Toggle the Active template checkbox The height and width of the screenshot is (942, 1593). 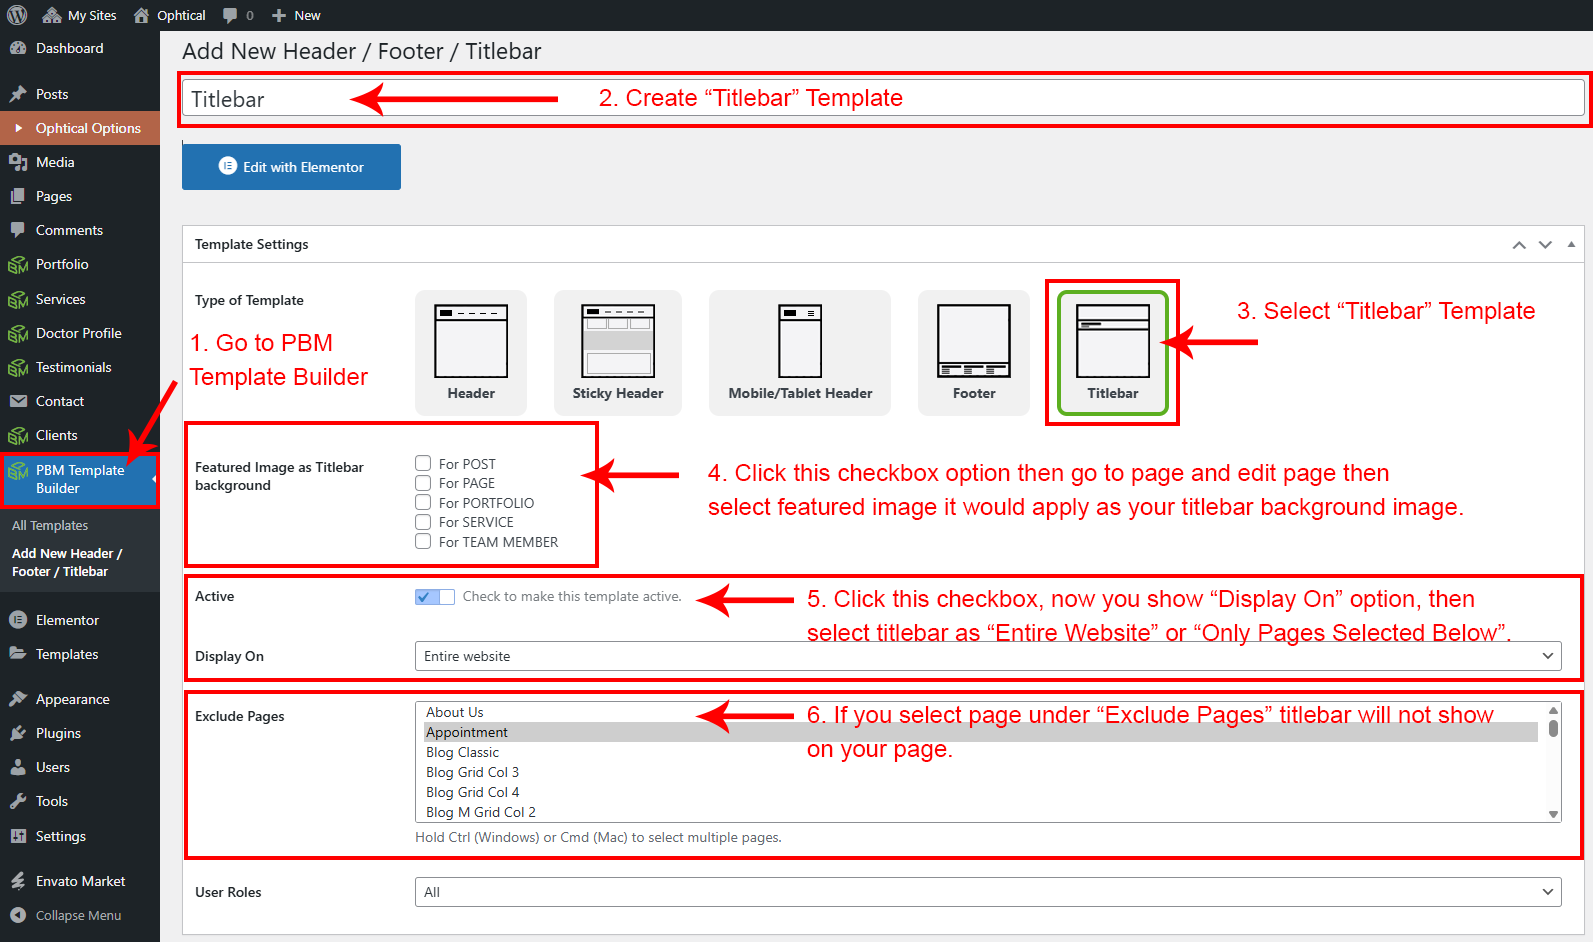[435, 596]
